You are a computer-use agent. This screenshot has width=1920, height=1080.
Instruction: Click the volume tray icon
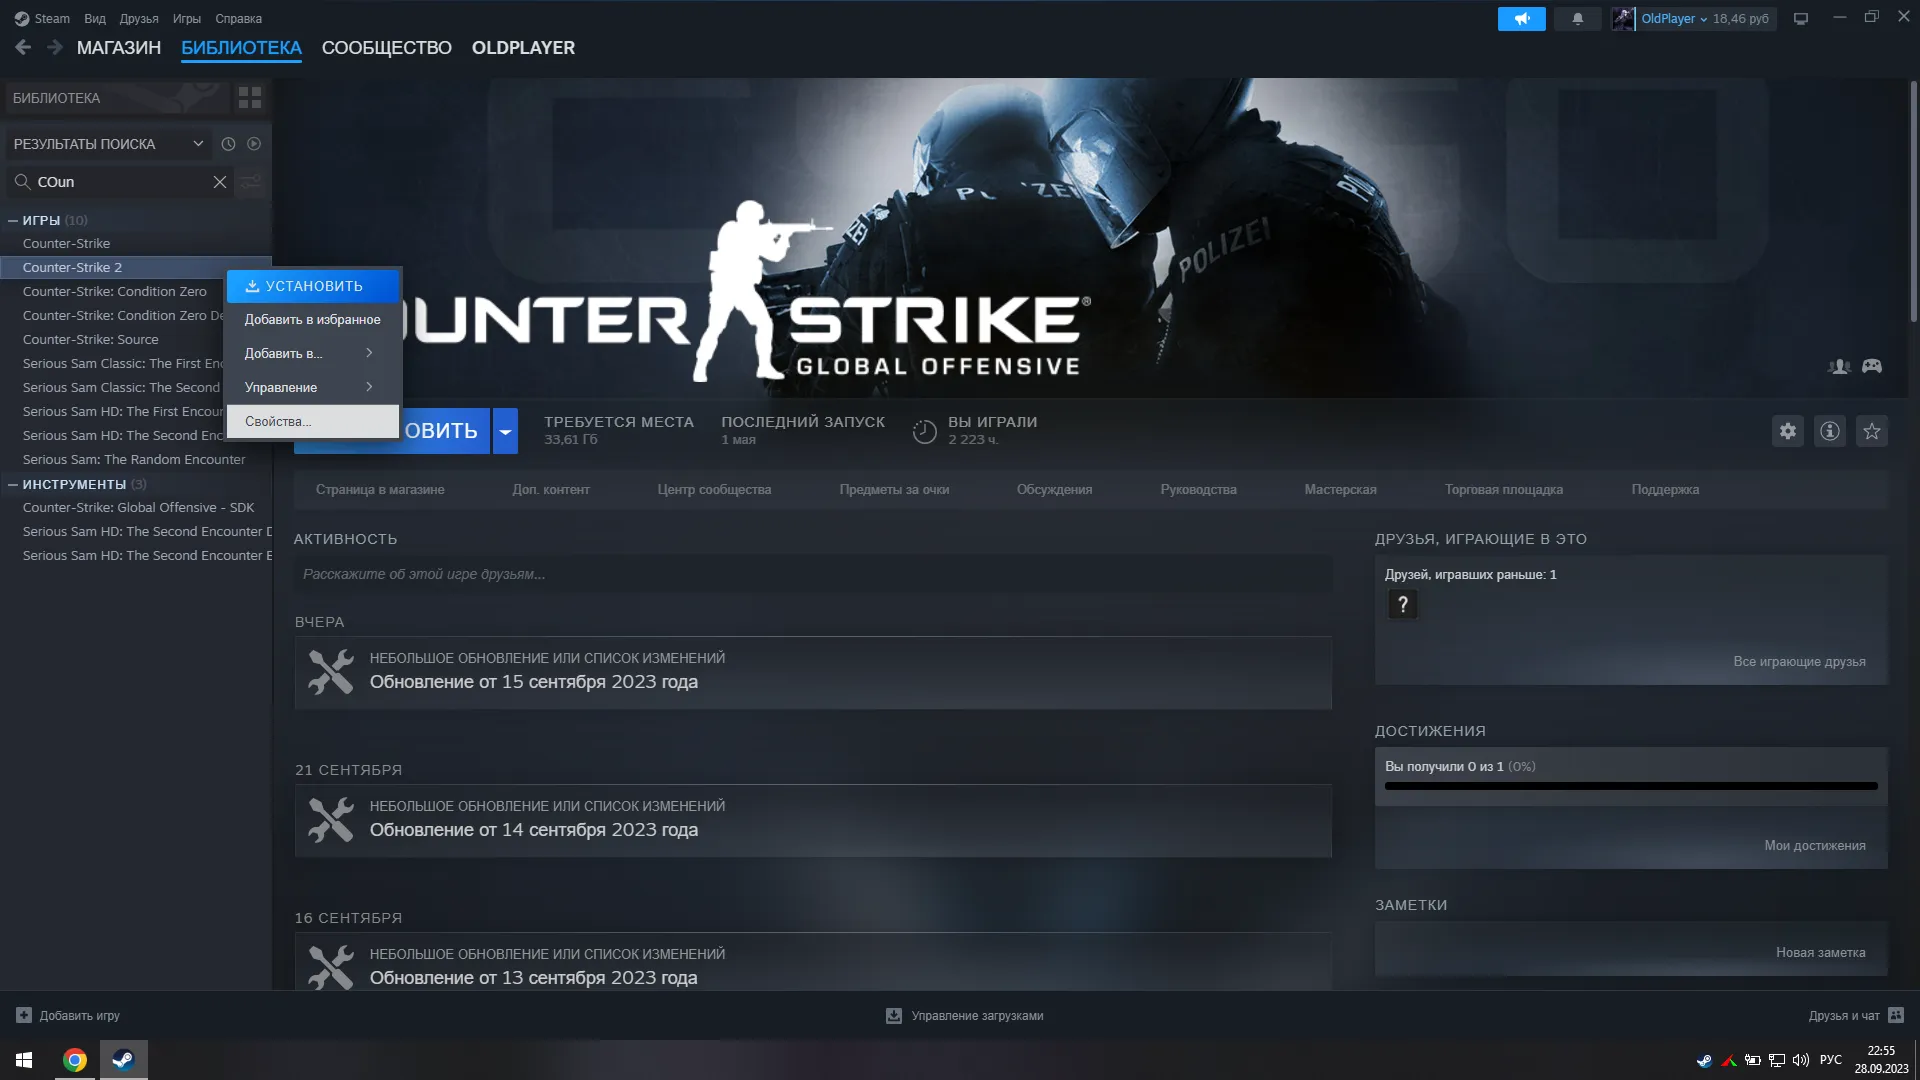(x=1801, y=1060)
